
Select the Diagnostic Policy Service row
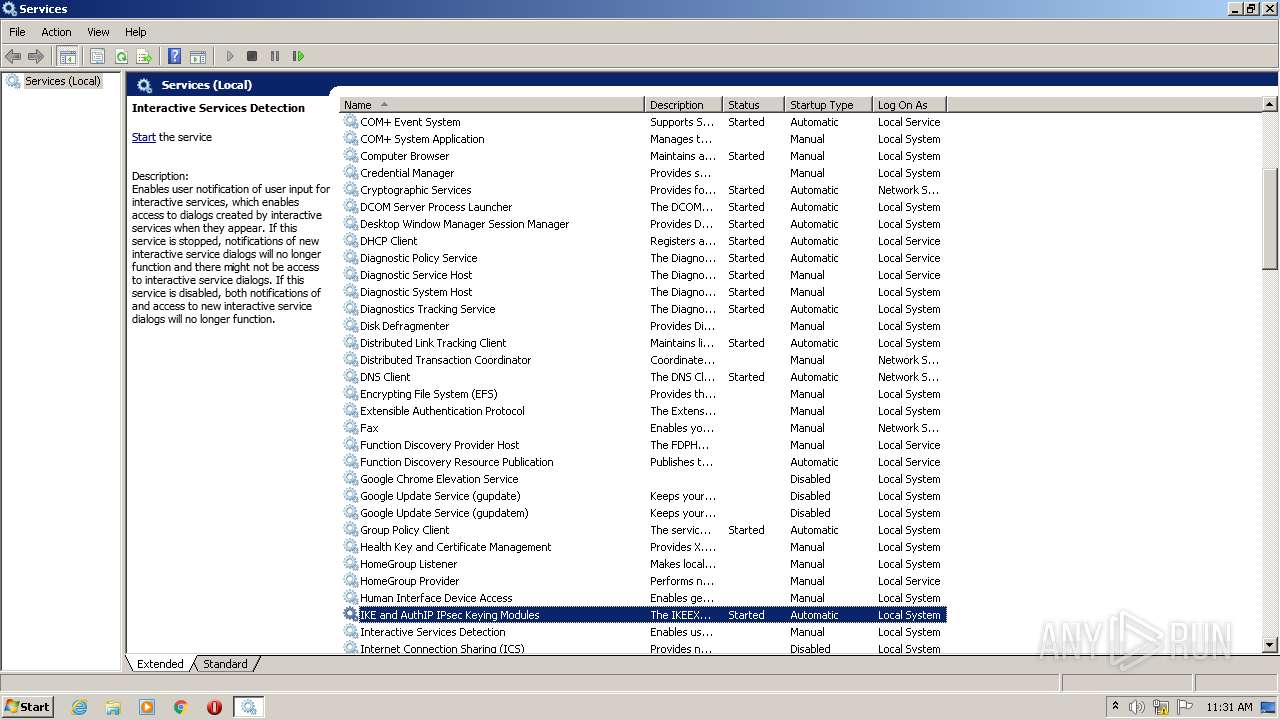(x=643, y=258)
